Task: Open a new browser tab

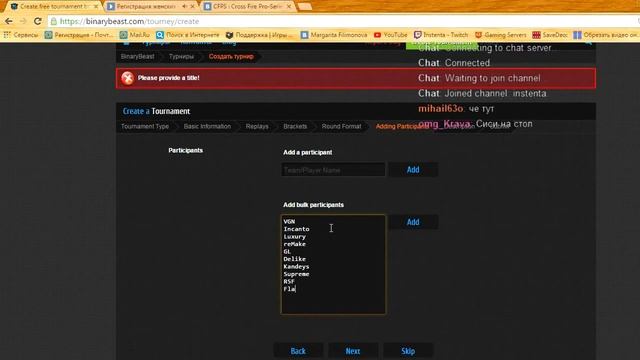Action: click(x=304, y=7)
